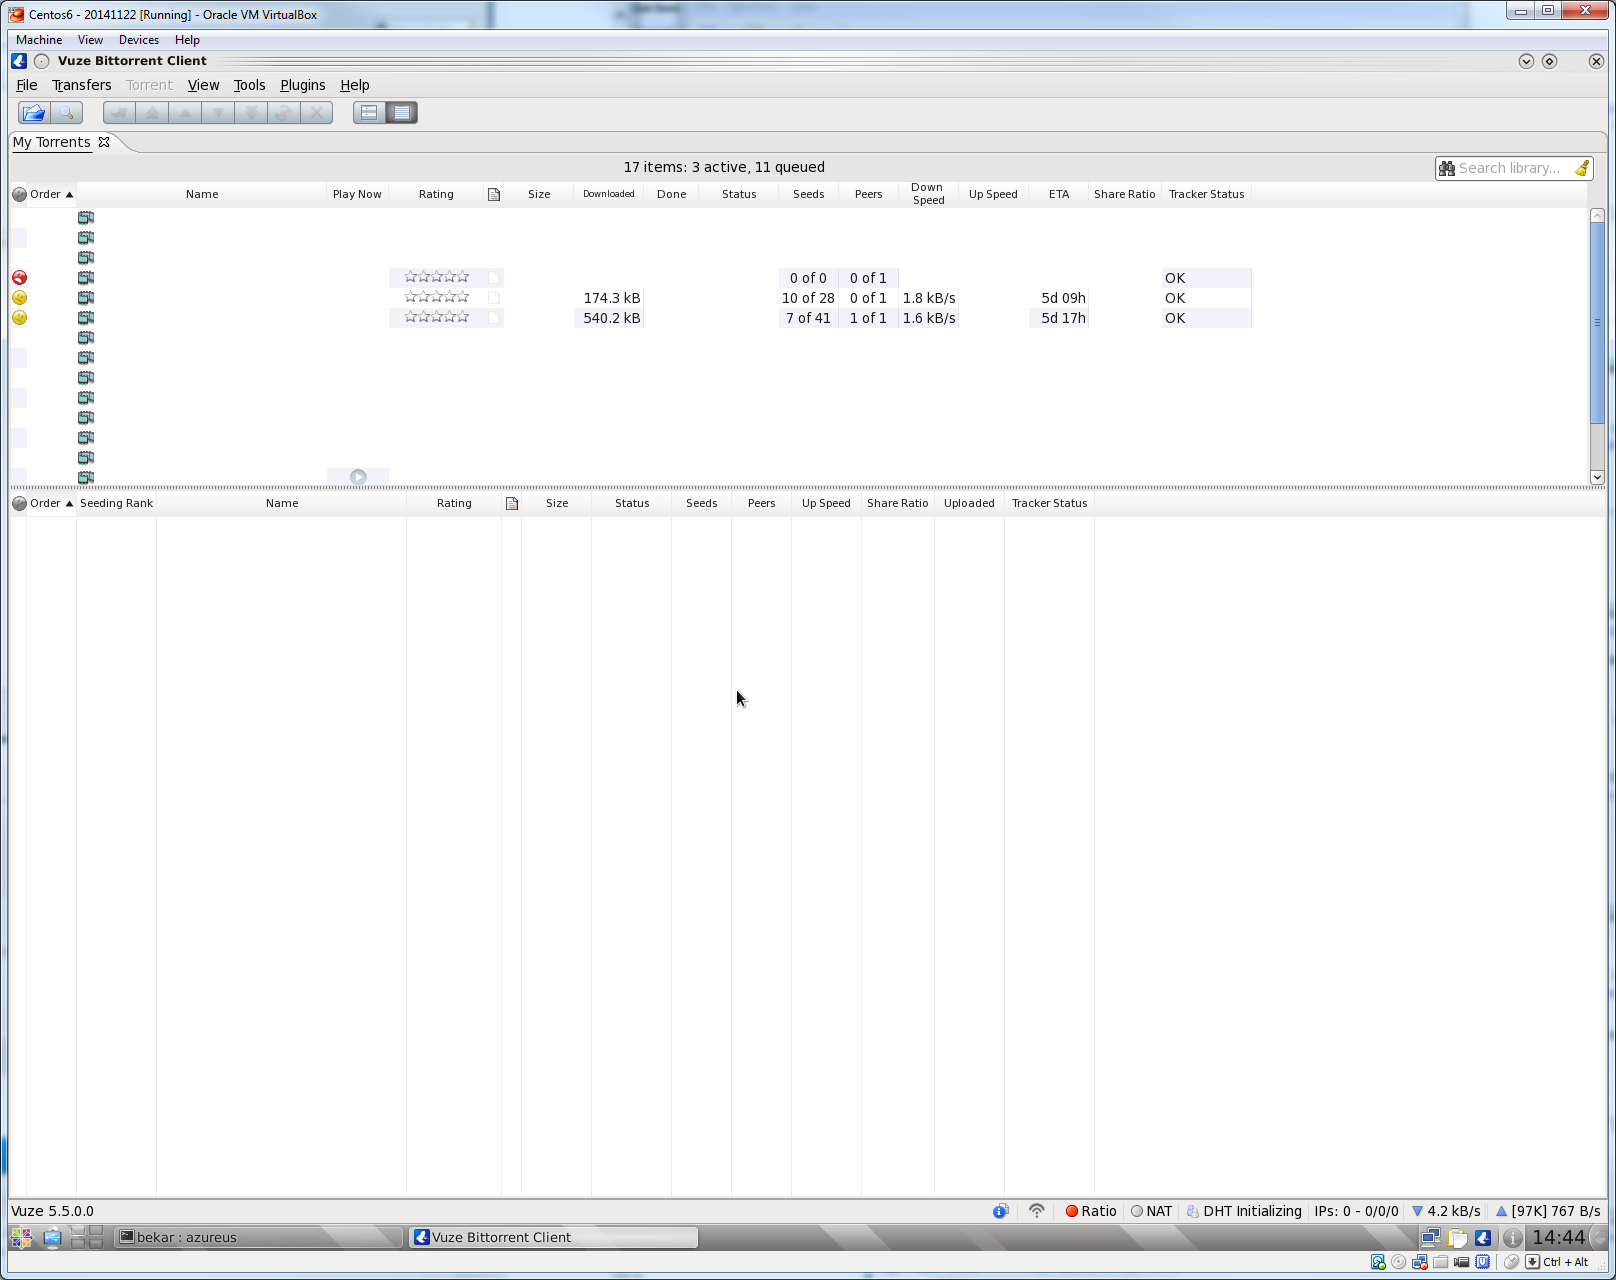Viewport: 1616px width, 1280px height.
Task: Click the DHT Initializing status item
Action: pos(1244,1211)
